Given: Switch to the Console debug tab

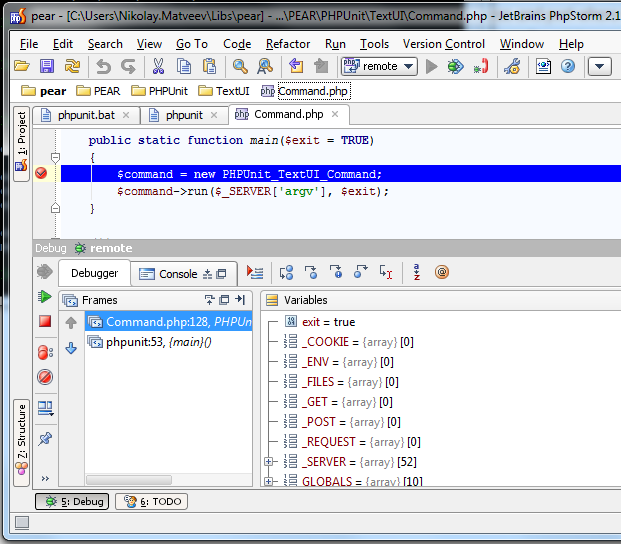Looking at the screenshot, I should point(183,274).
